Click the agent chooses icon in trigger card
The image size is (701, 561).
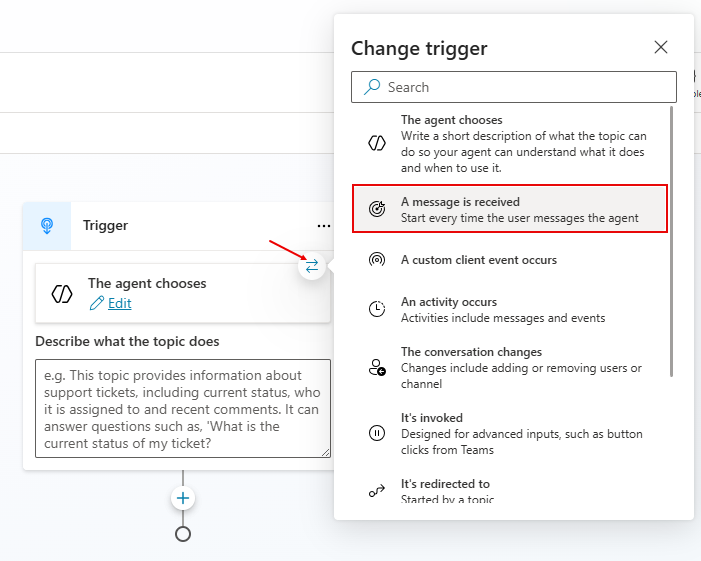62,293
